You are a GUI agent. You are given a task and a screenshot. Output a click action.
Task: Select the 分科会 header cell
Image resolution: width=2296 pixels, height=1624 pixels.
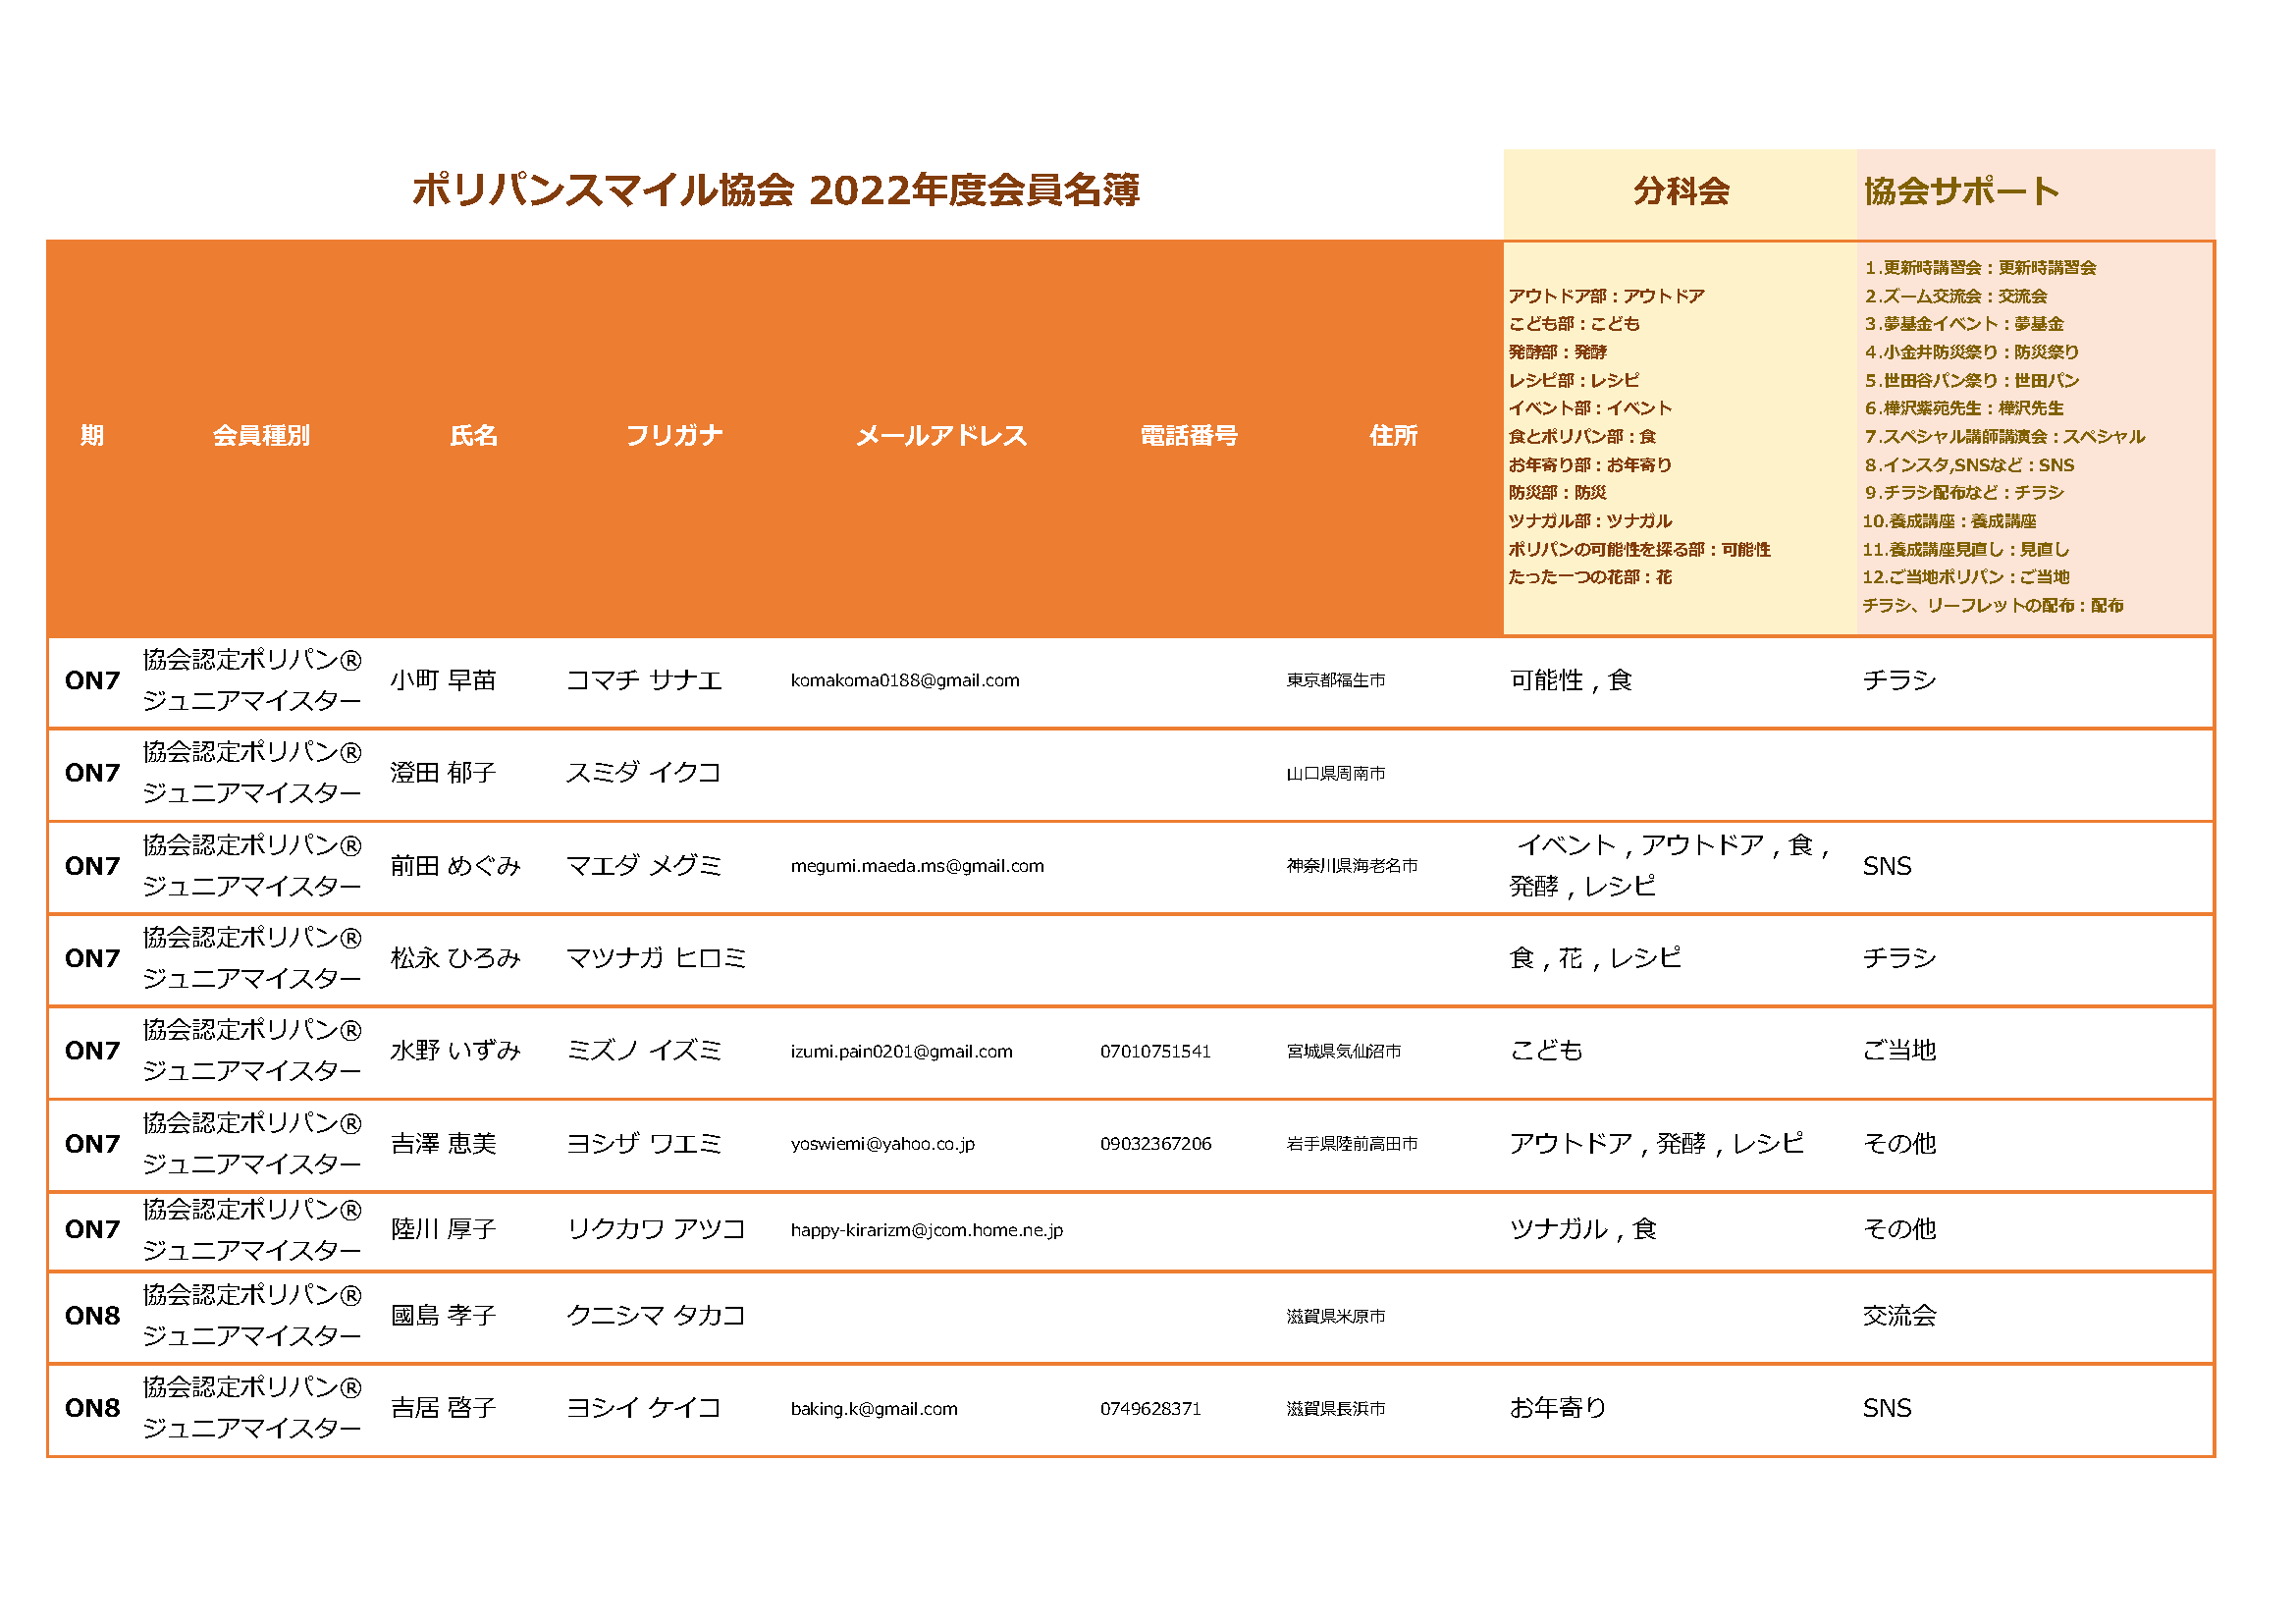pyautogui.click(x=1680, y=194)
